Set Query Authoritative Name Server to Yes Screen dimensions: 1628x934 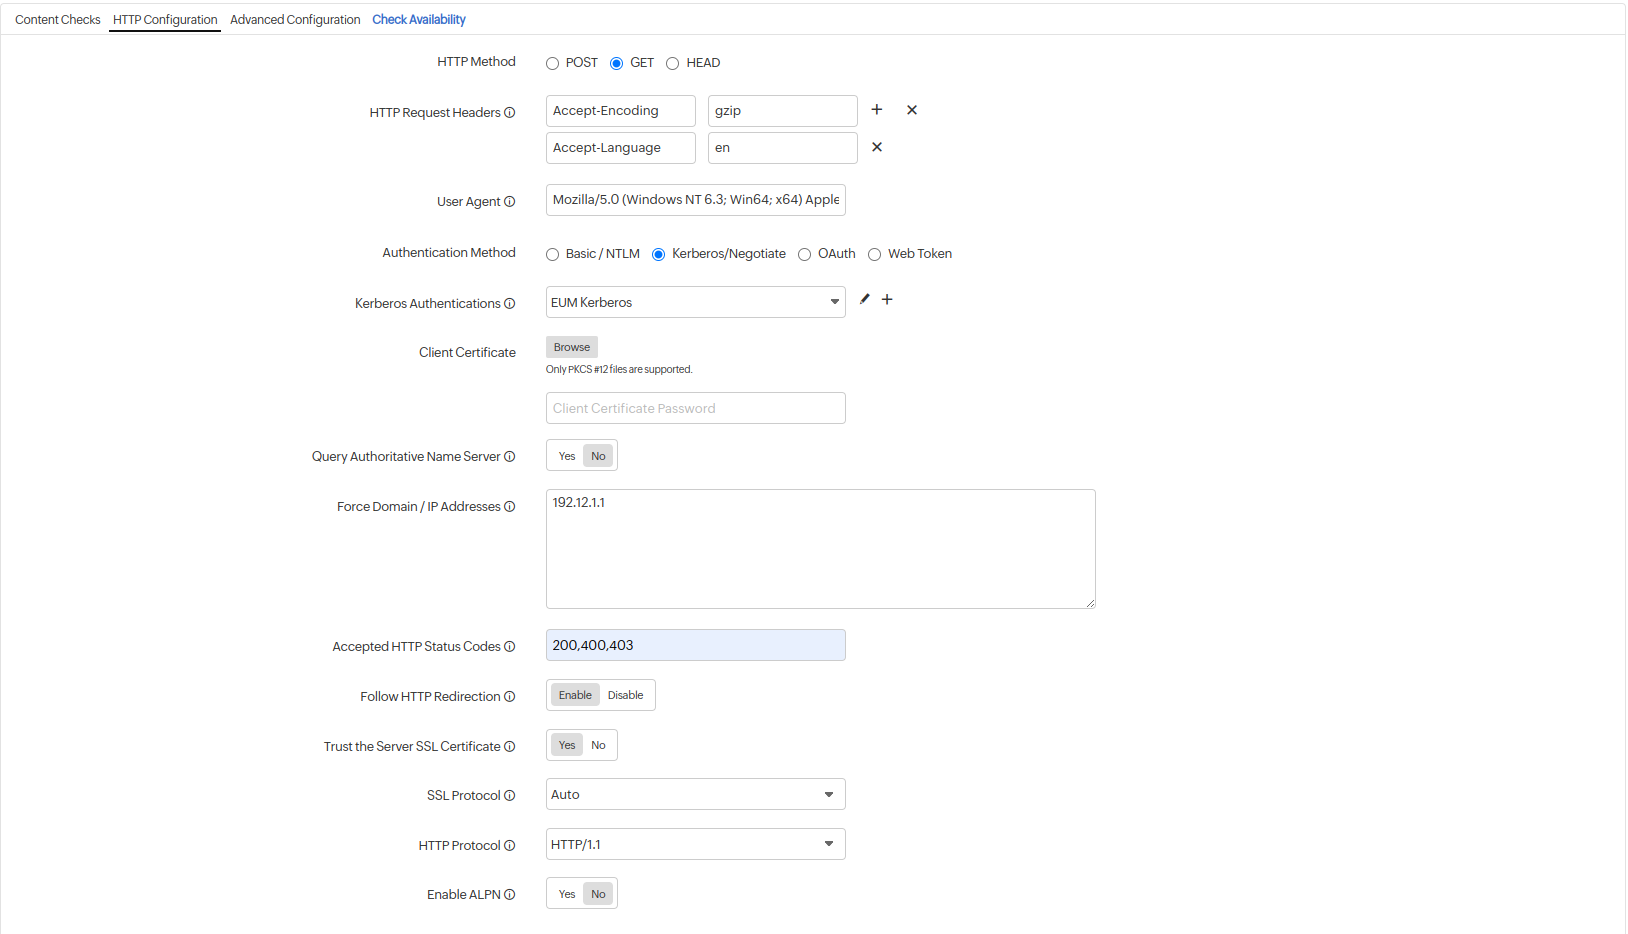pyautogui.click(x=566, y=455)
